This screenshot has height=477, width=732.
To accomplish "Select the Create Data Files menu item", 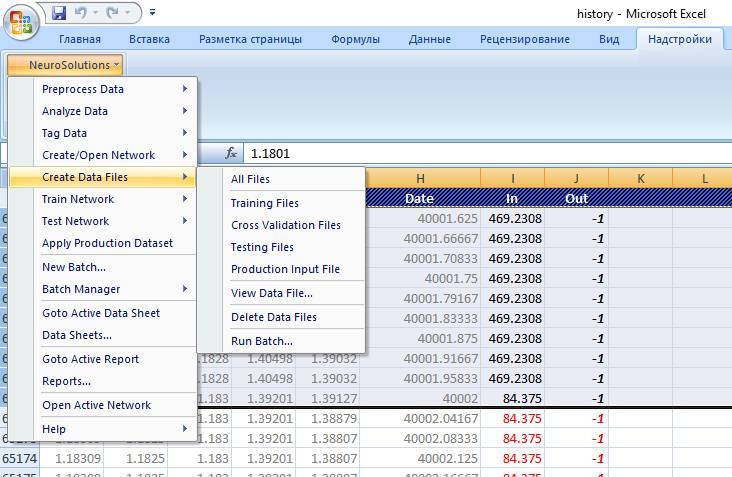I will pos(102,177).
